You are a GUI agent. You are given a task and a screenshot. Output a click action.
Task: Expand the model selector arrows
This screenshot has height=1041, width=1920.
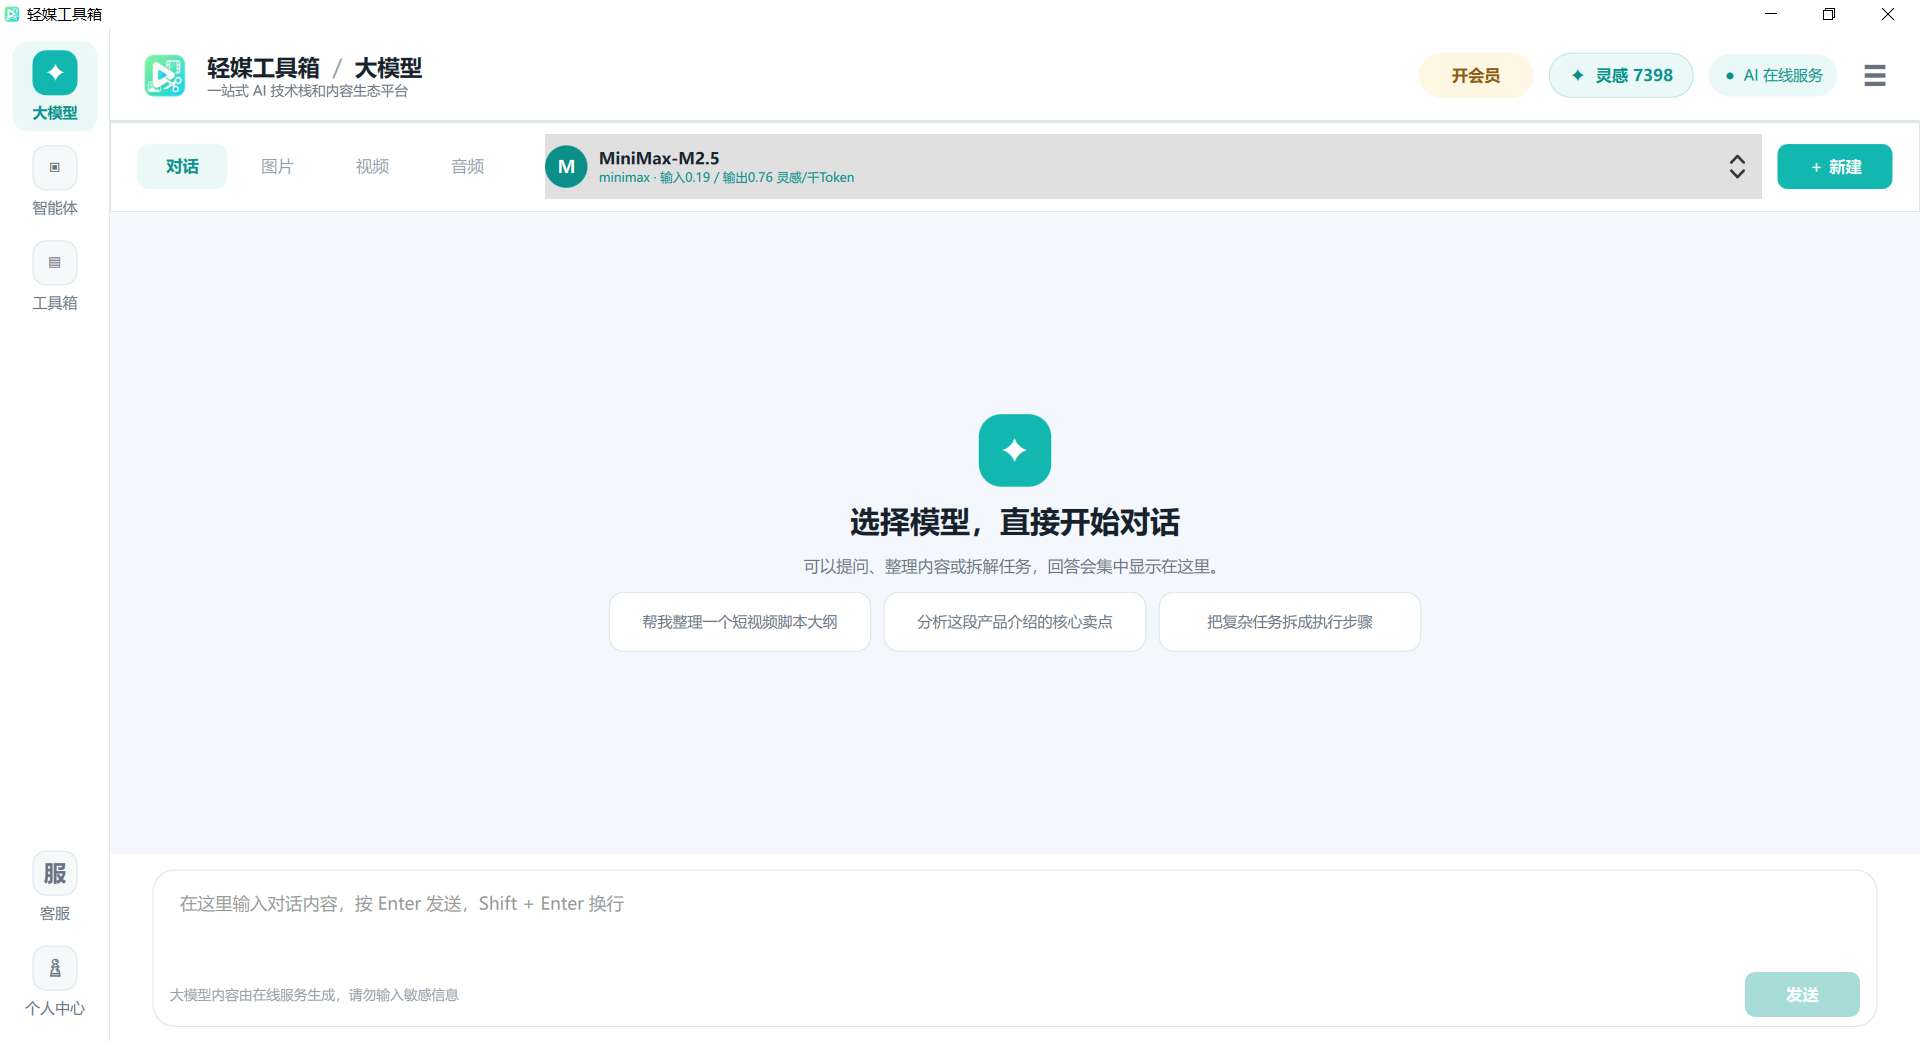point(1737,167)
